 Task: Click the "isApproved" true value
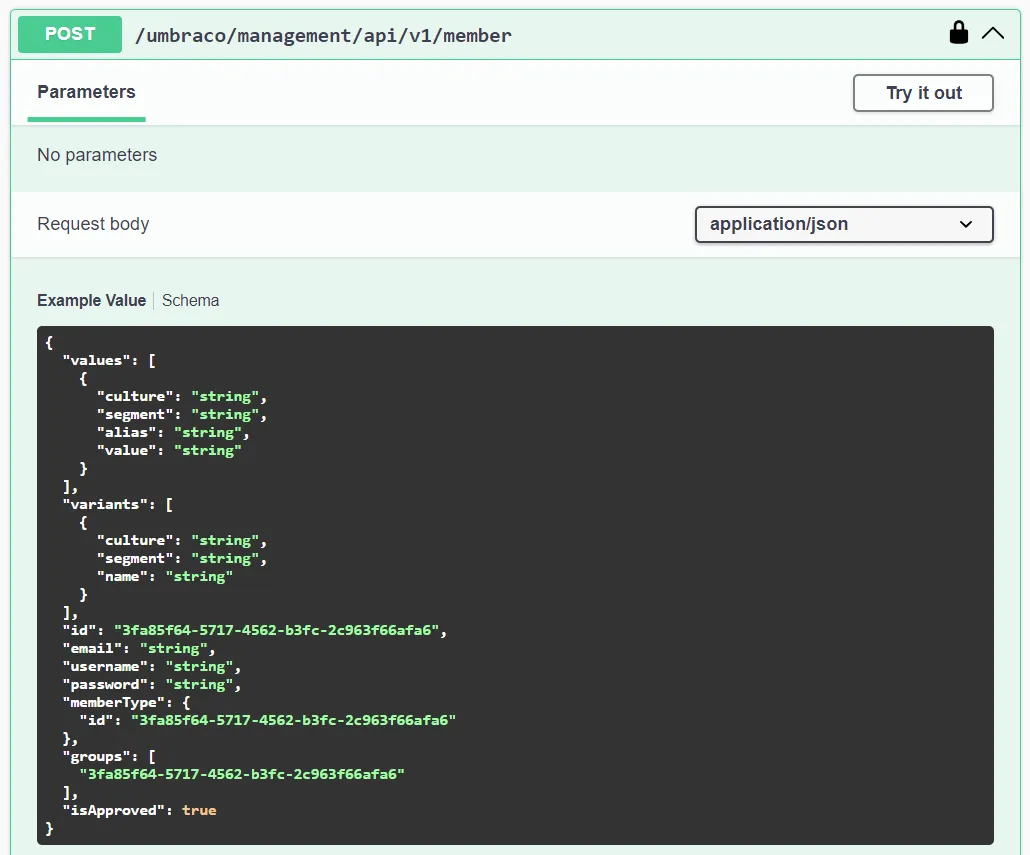[199, 810]
